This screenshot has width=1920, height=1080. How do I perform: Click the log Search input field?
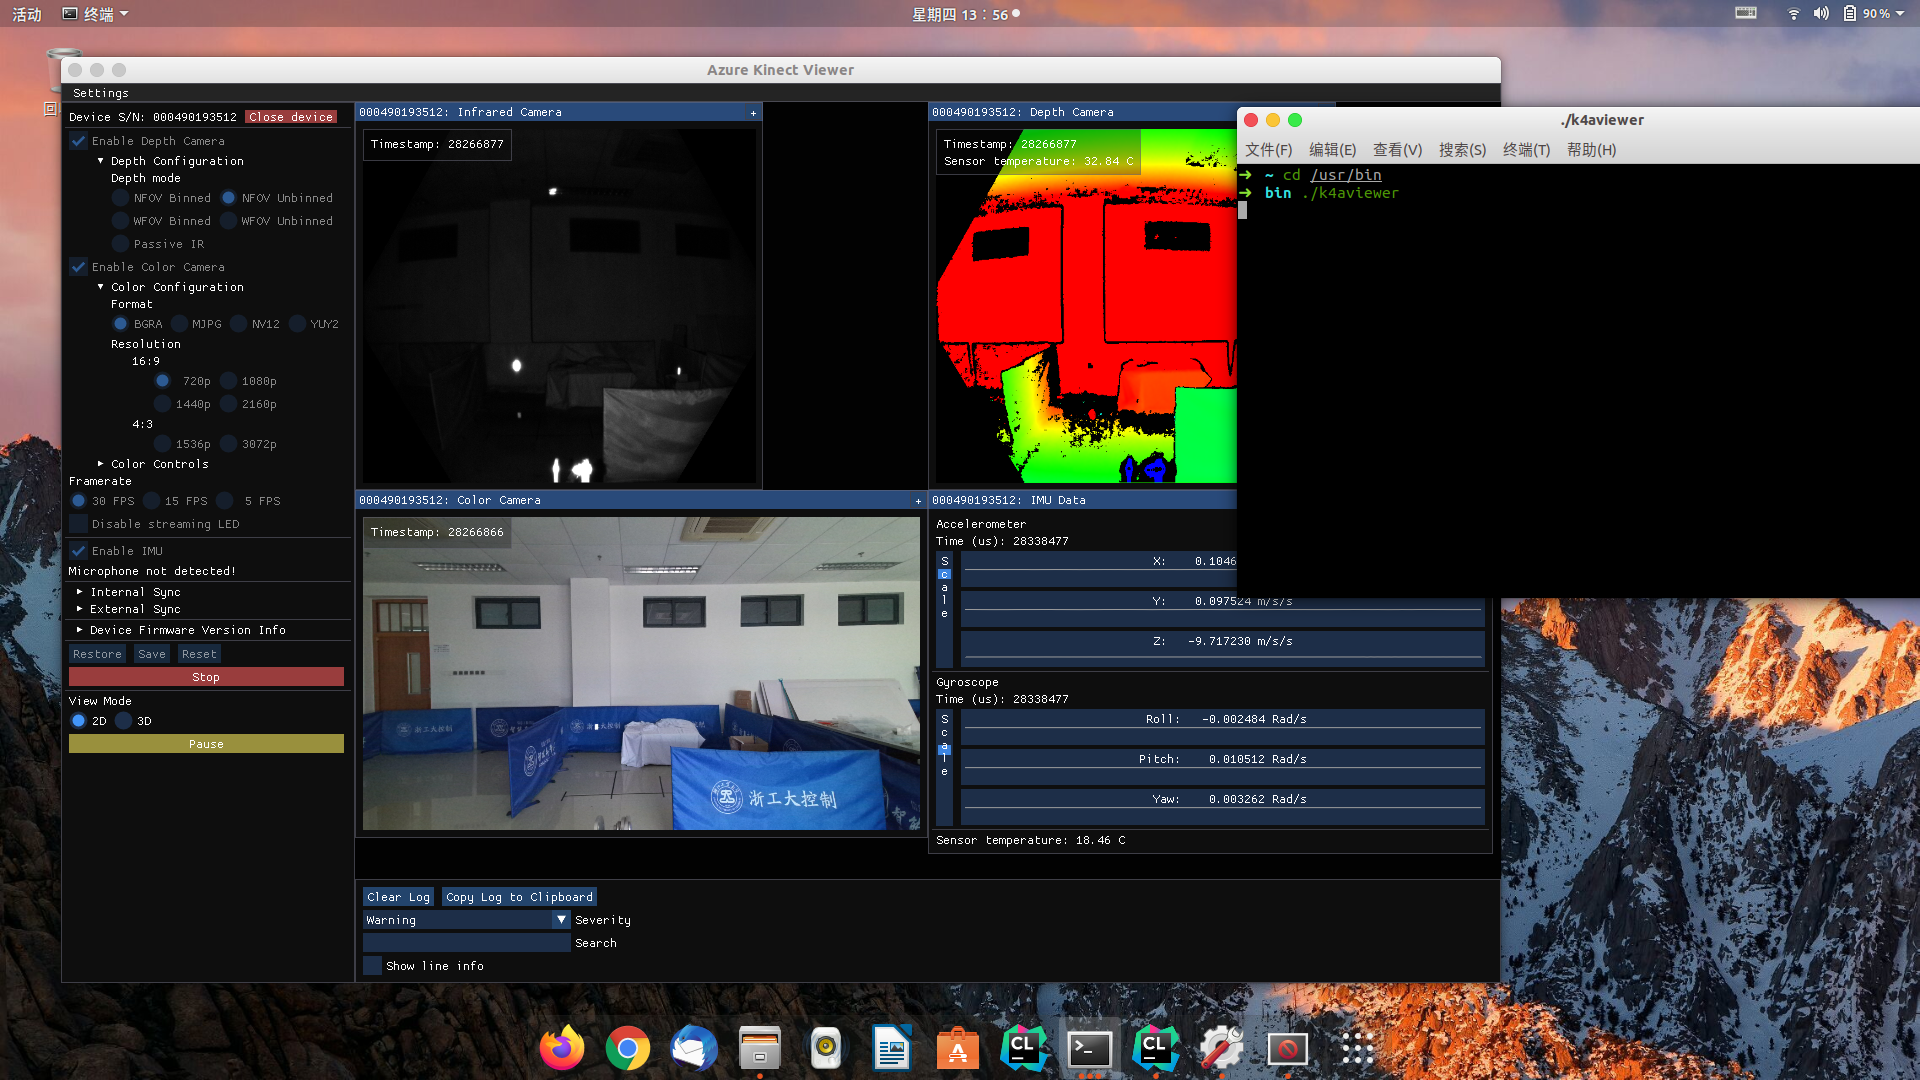tap(466, 942)
